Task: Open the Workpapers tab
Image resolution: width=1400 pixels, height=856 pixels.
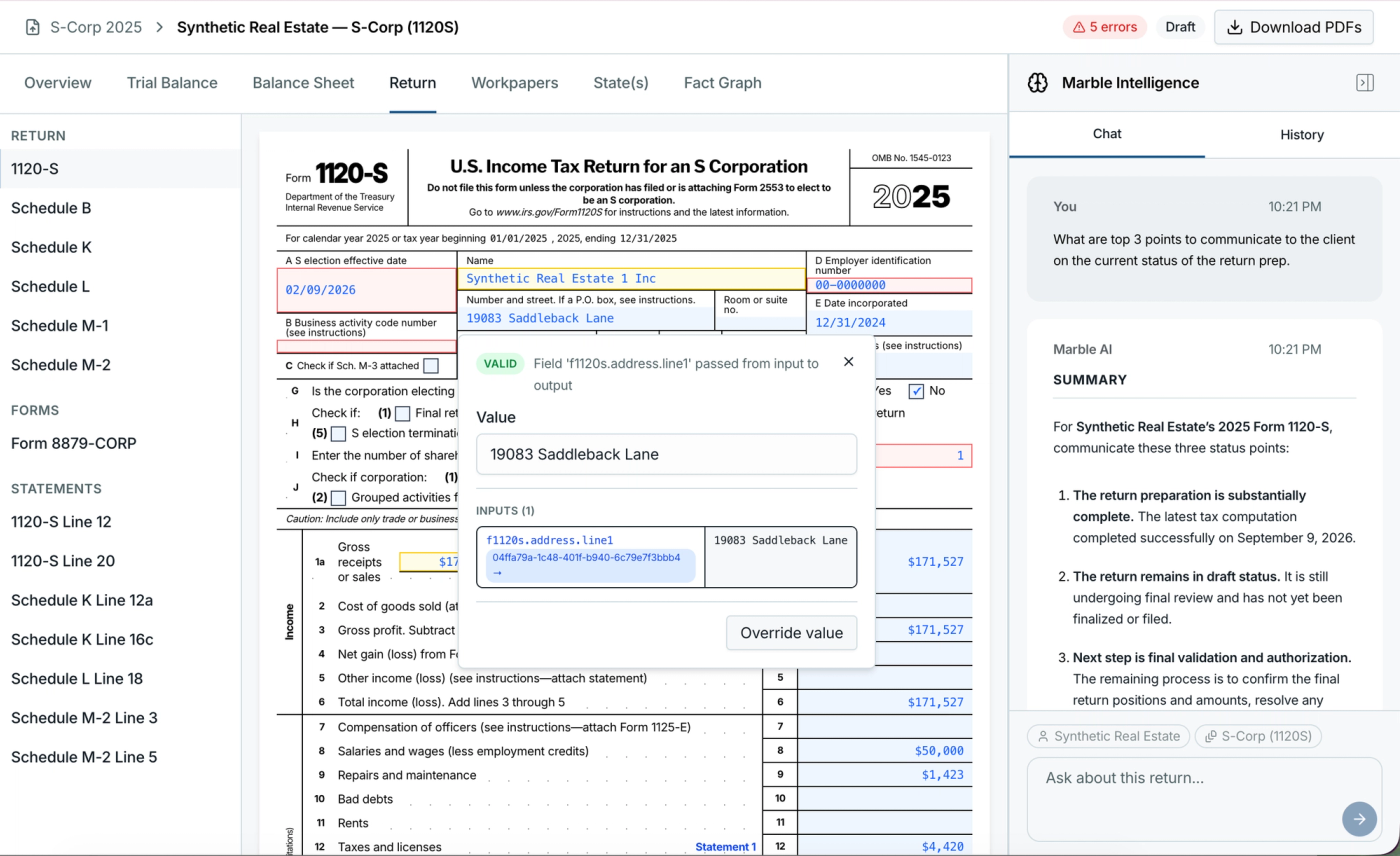Action: [x=515, y=83]
